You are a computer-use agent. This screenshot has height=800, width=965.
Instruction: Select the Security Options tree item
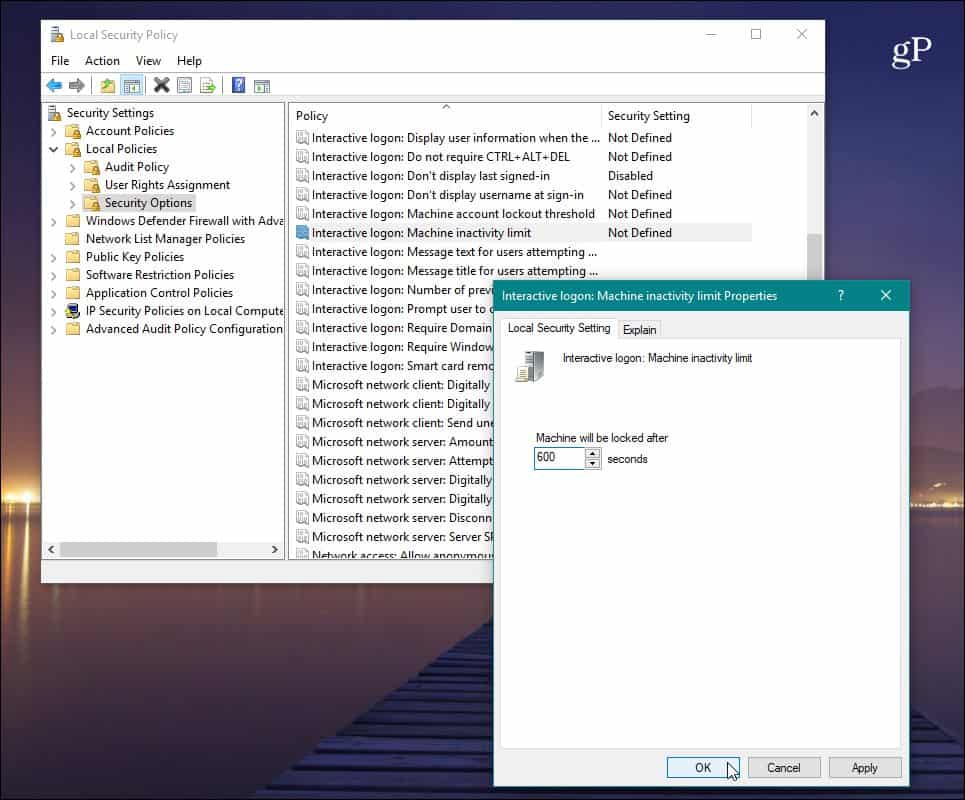pos(148,203)
